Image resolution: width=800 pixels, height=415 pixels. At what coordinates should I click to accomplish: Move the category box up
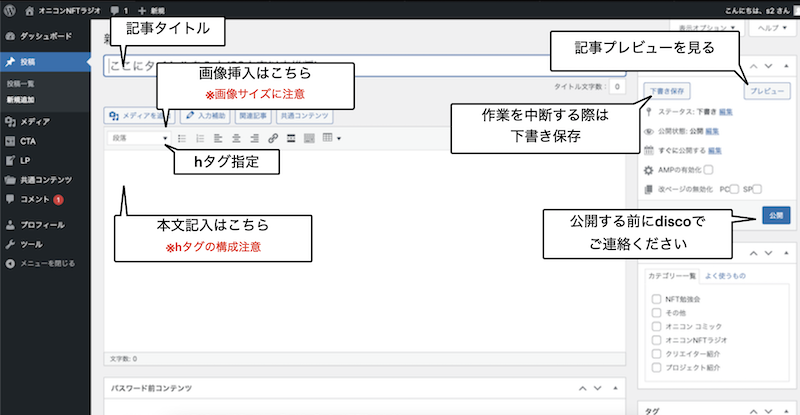[754, 253]
